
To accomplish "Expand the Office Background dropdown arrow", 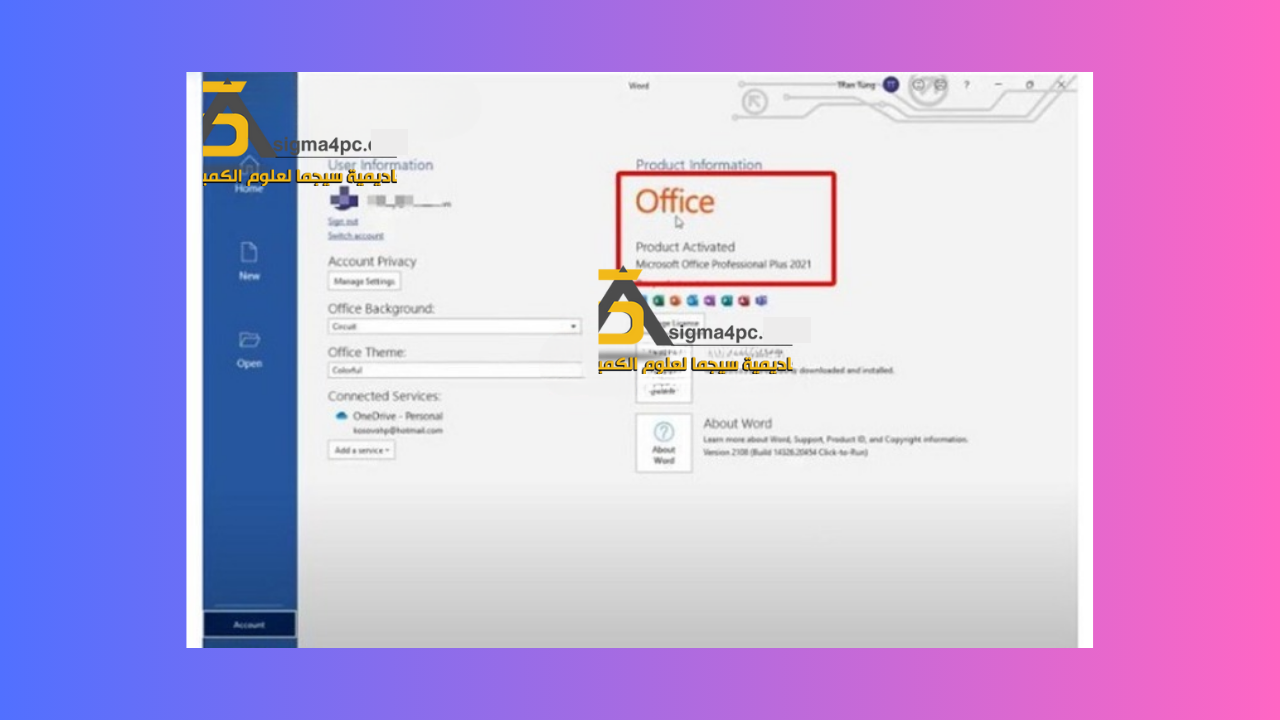I will pyautogui.click(x=574, y=327).
